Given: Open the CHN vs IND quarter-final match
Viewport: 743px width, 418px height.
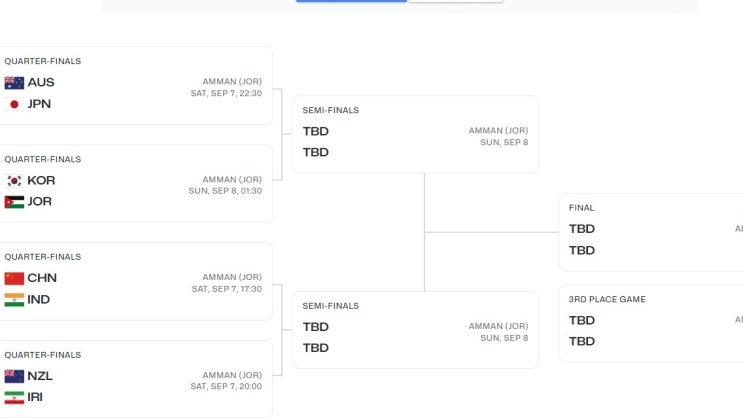Looking at the screenshot, I should click(x=135, y=282).
